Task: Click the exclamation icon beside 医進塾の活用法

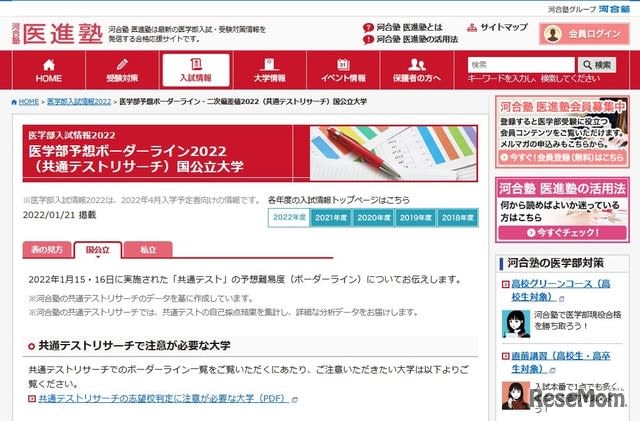Action: pyautogui.click(x=368, y=40)
